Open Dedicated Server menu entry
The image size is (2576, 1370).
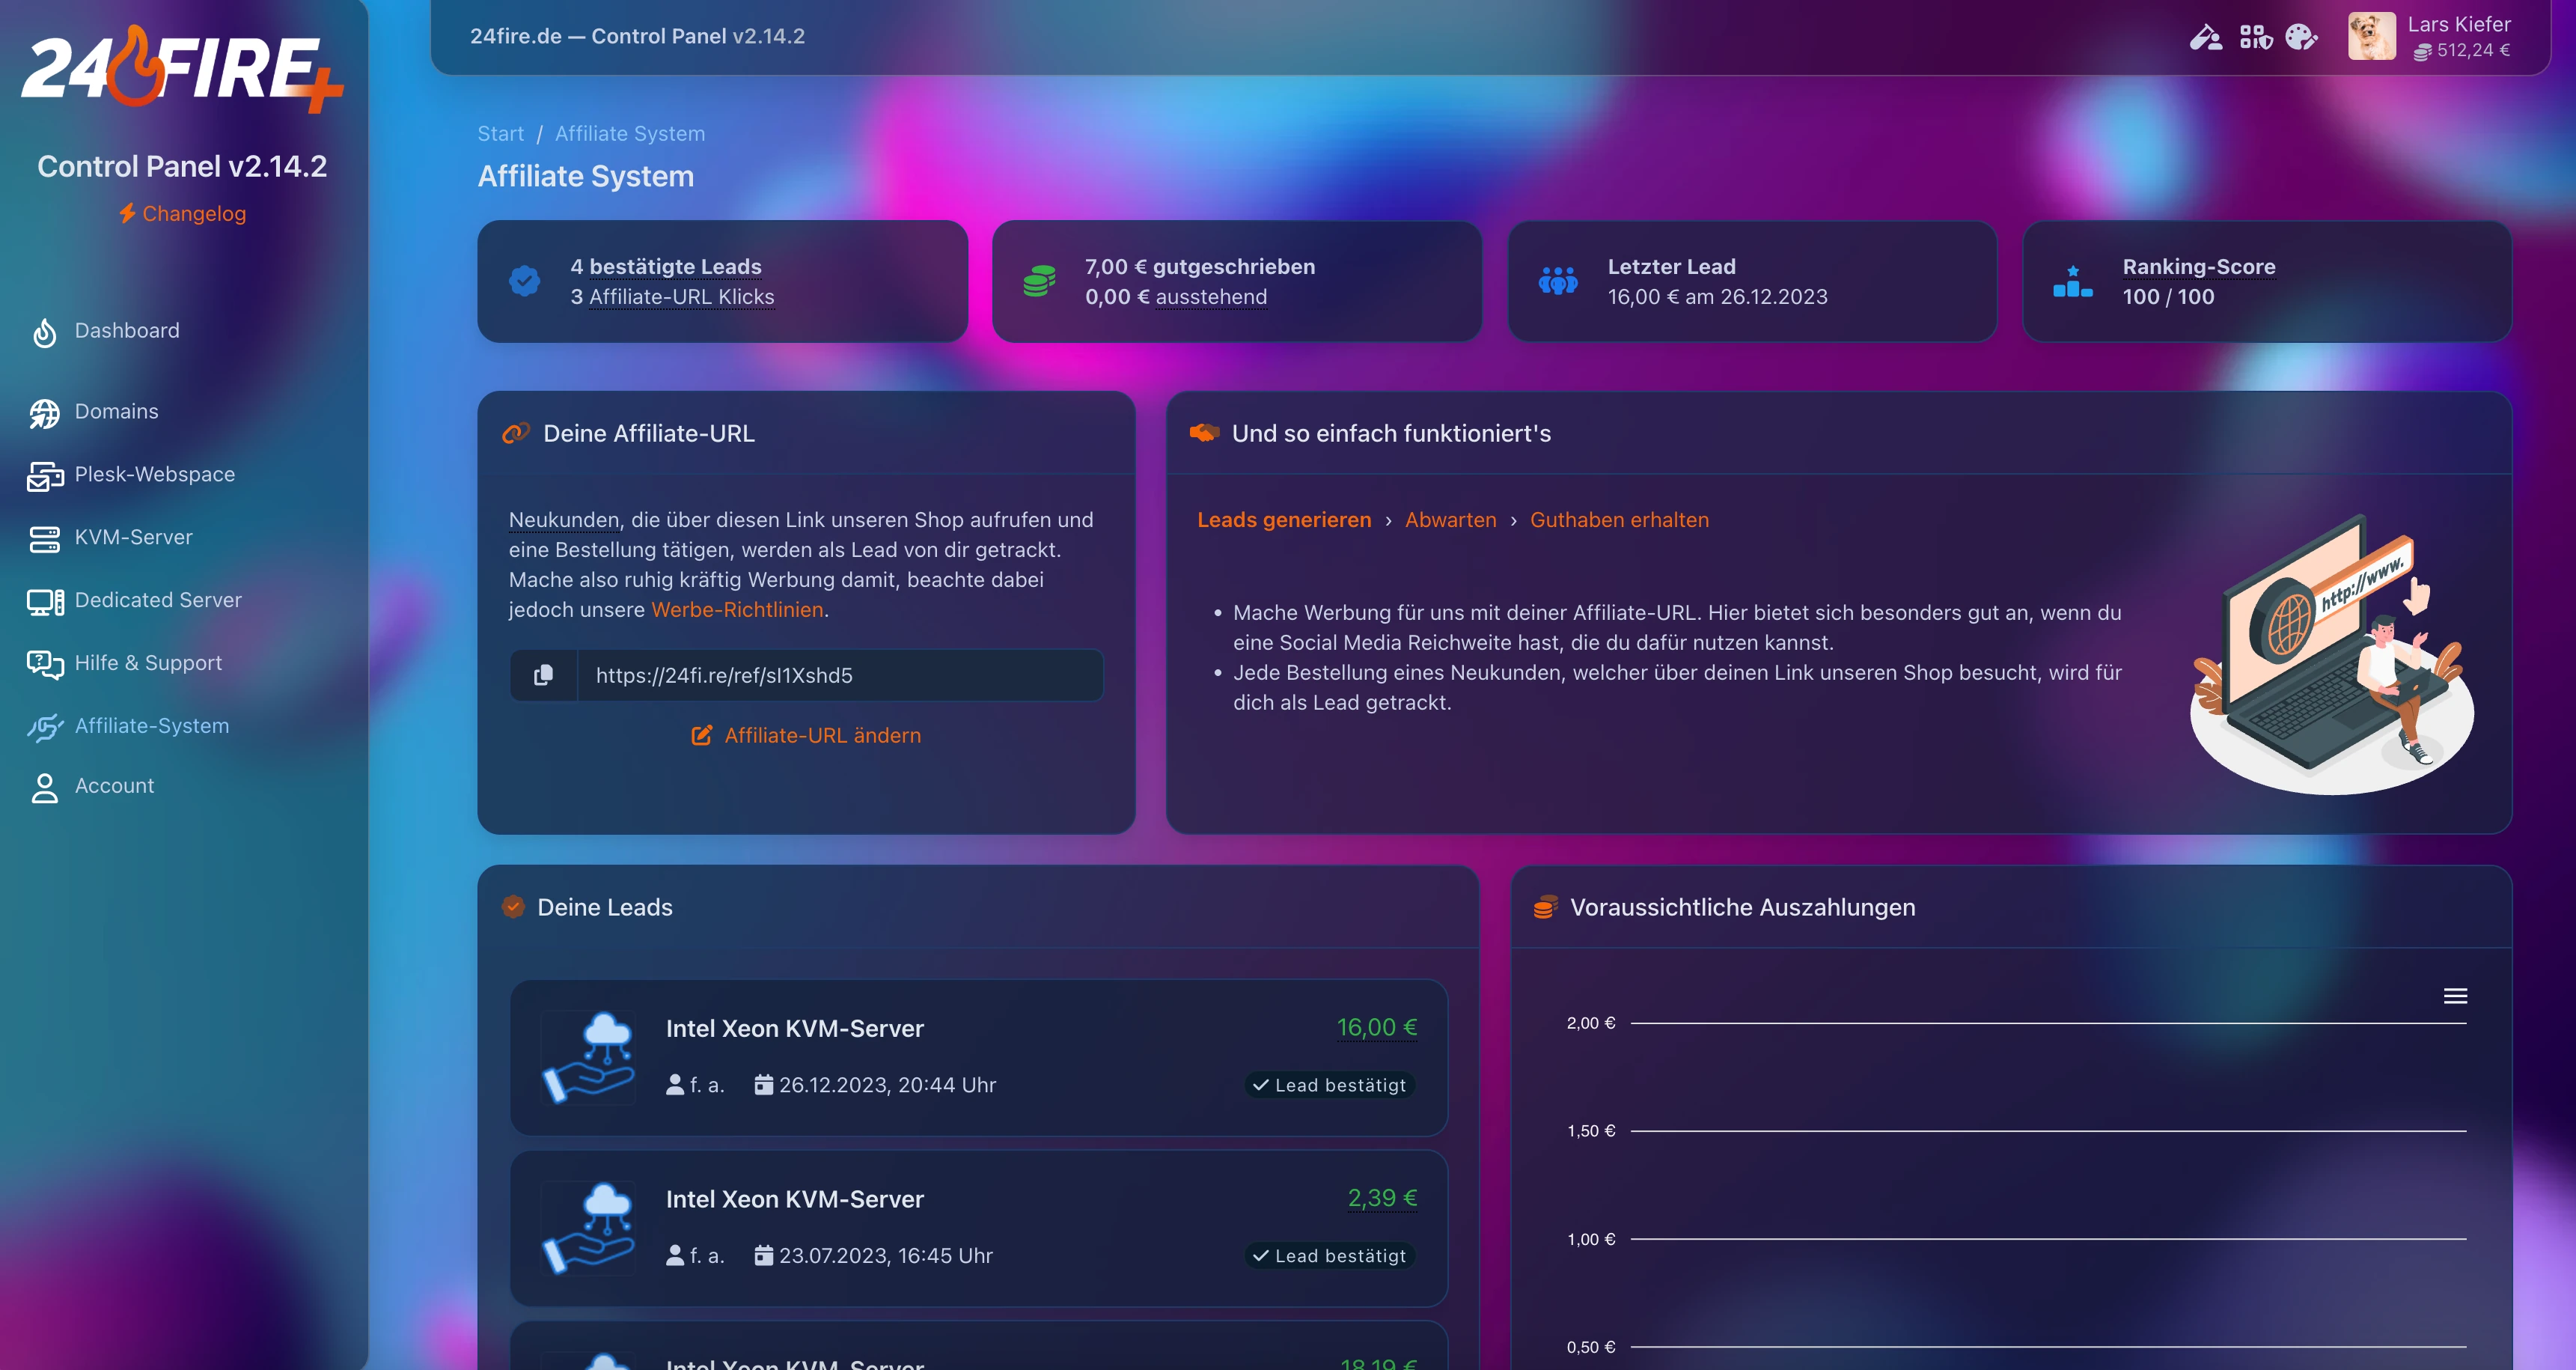158,600
